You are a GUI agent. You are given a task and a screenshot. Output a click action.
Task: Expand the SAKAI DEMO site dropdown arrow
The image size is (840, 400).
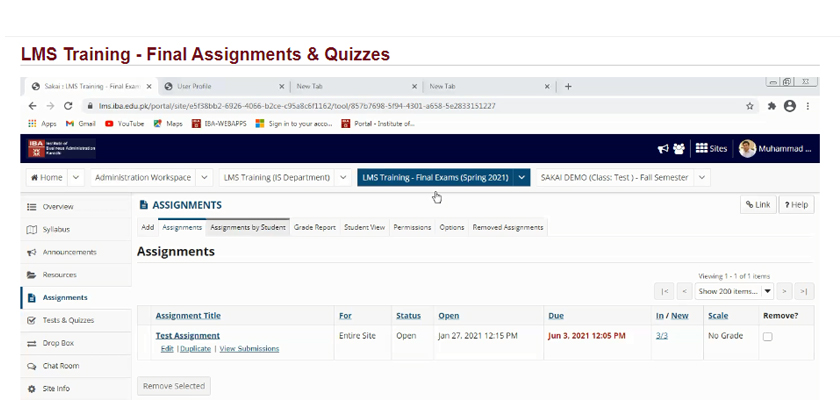[702, 178]
